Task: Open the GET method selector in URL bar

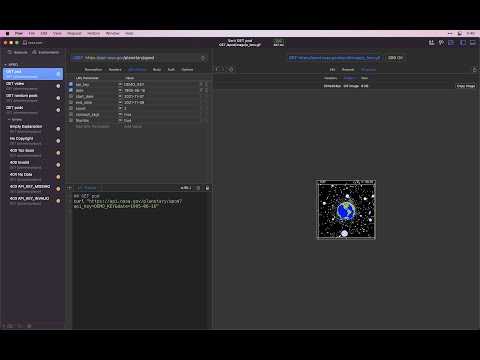Action: click(77, 58)
